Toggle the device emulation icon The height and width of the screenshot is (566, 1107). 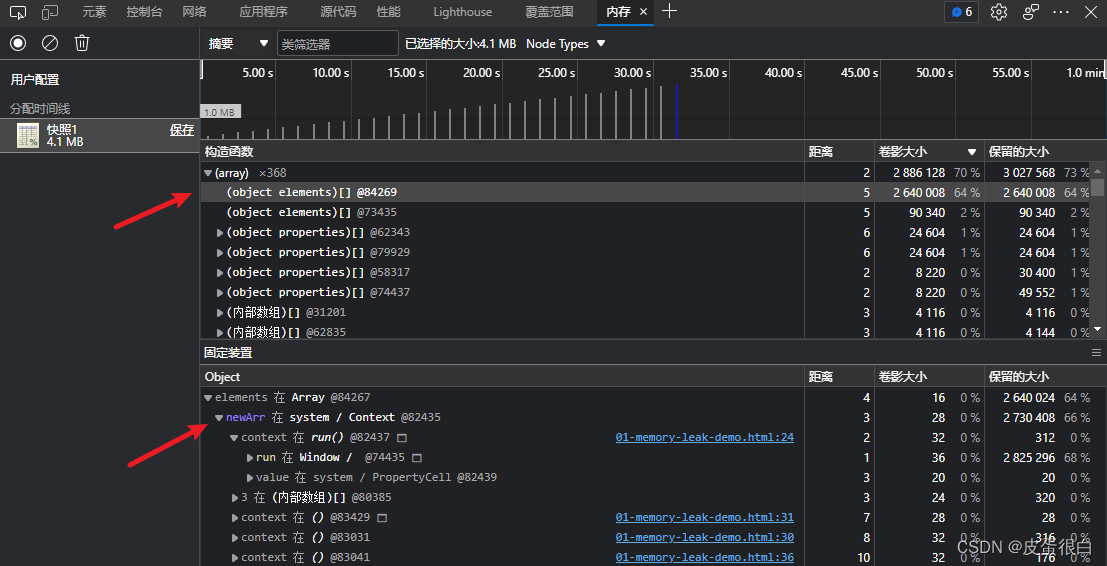50,12
